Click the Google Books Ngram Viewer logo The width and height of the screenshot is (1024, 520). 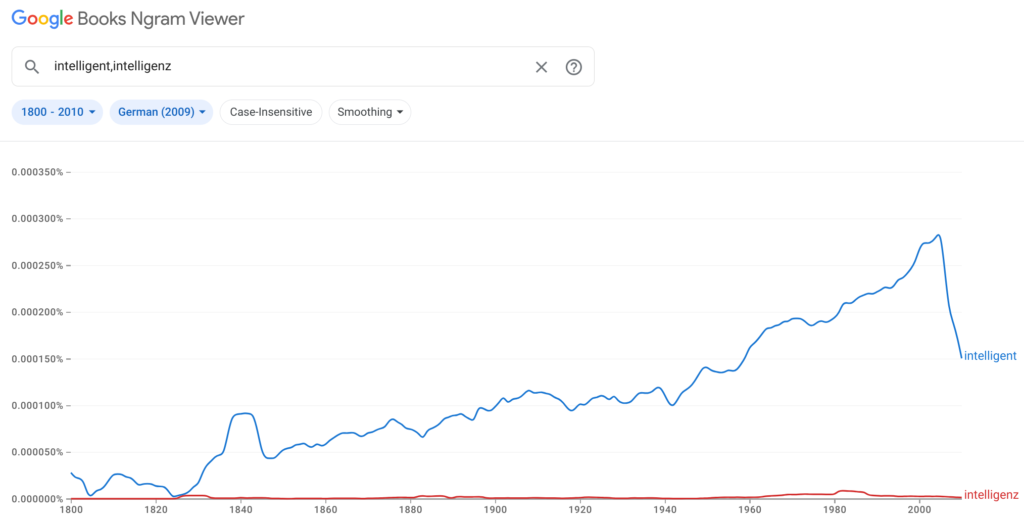(x=128, y=19)
